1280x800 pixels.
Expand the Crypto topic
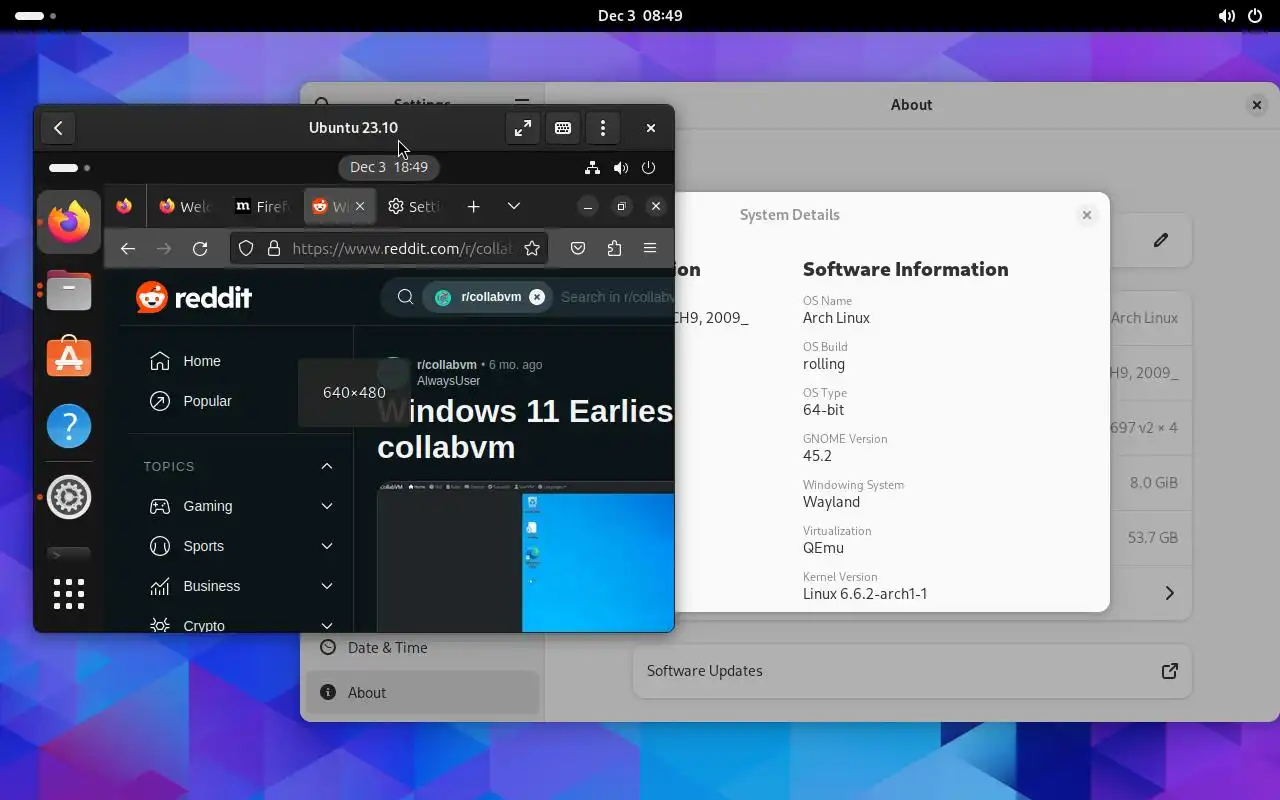pyautogui.click(x=326, y=624)
